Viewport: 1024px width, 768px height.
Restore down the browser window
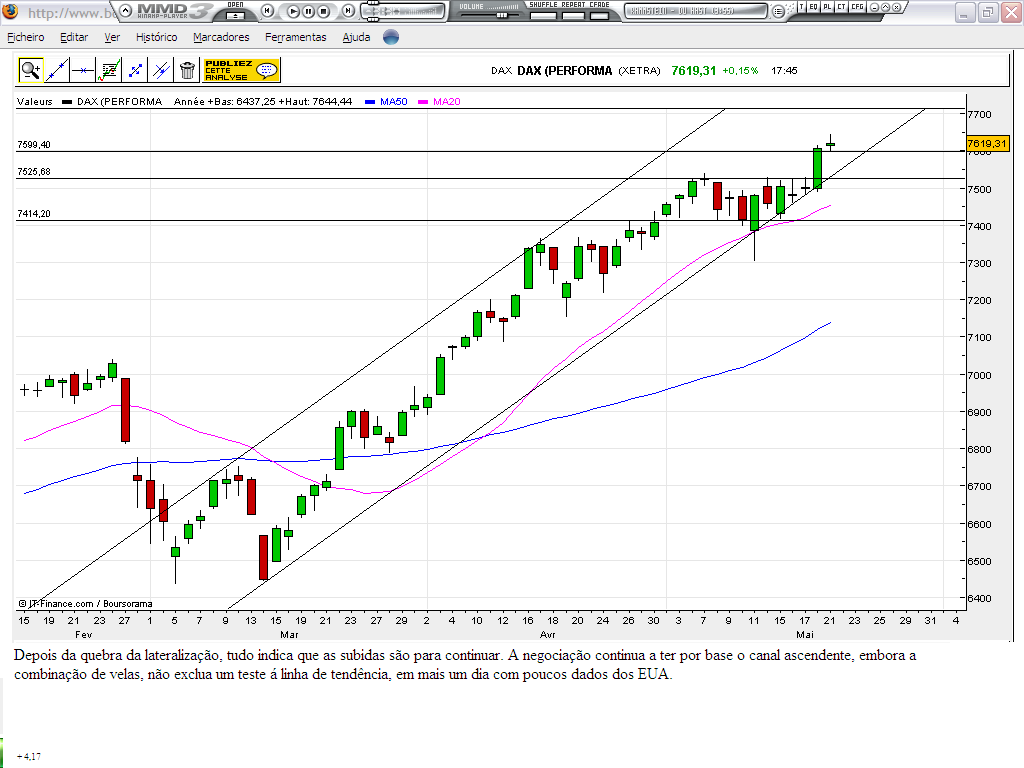[987, 12]
